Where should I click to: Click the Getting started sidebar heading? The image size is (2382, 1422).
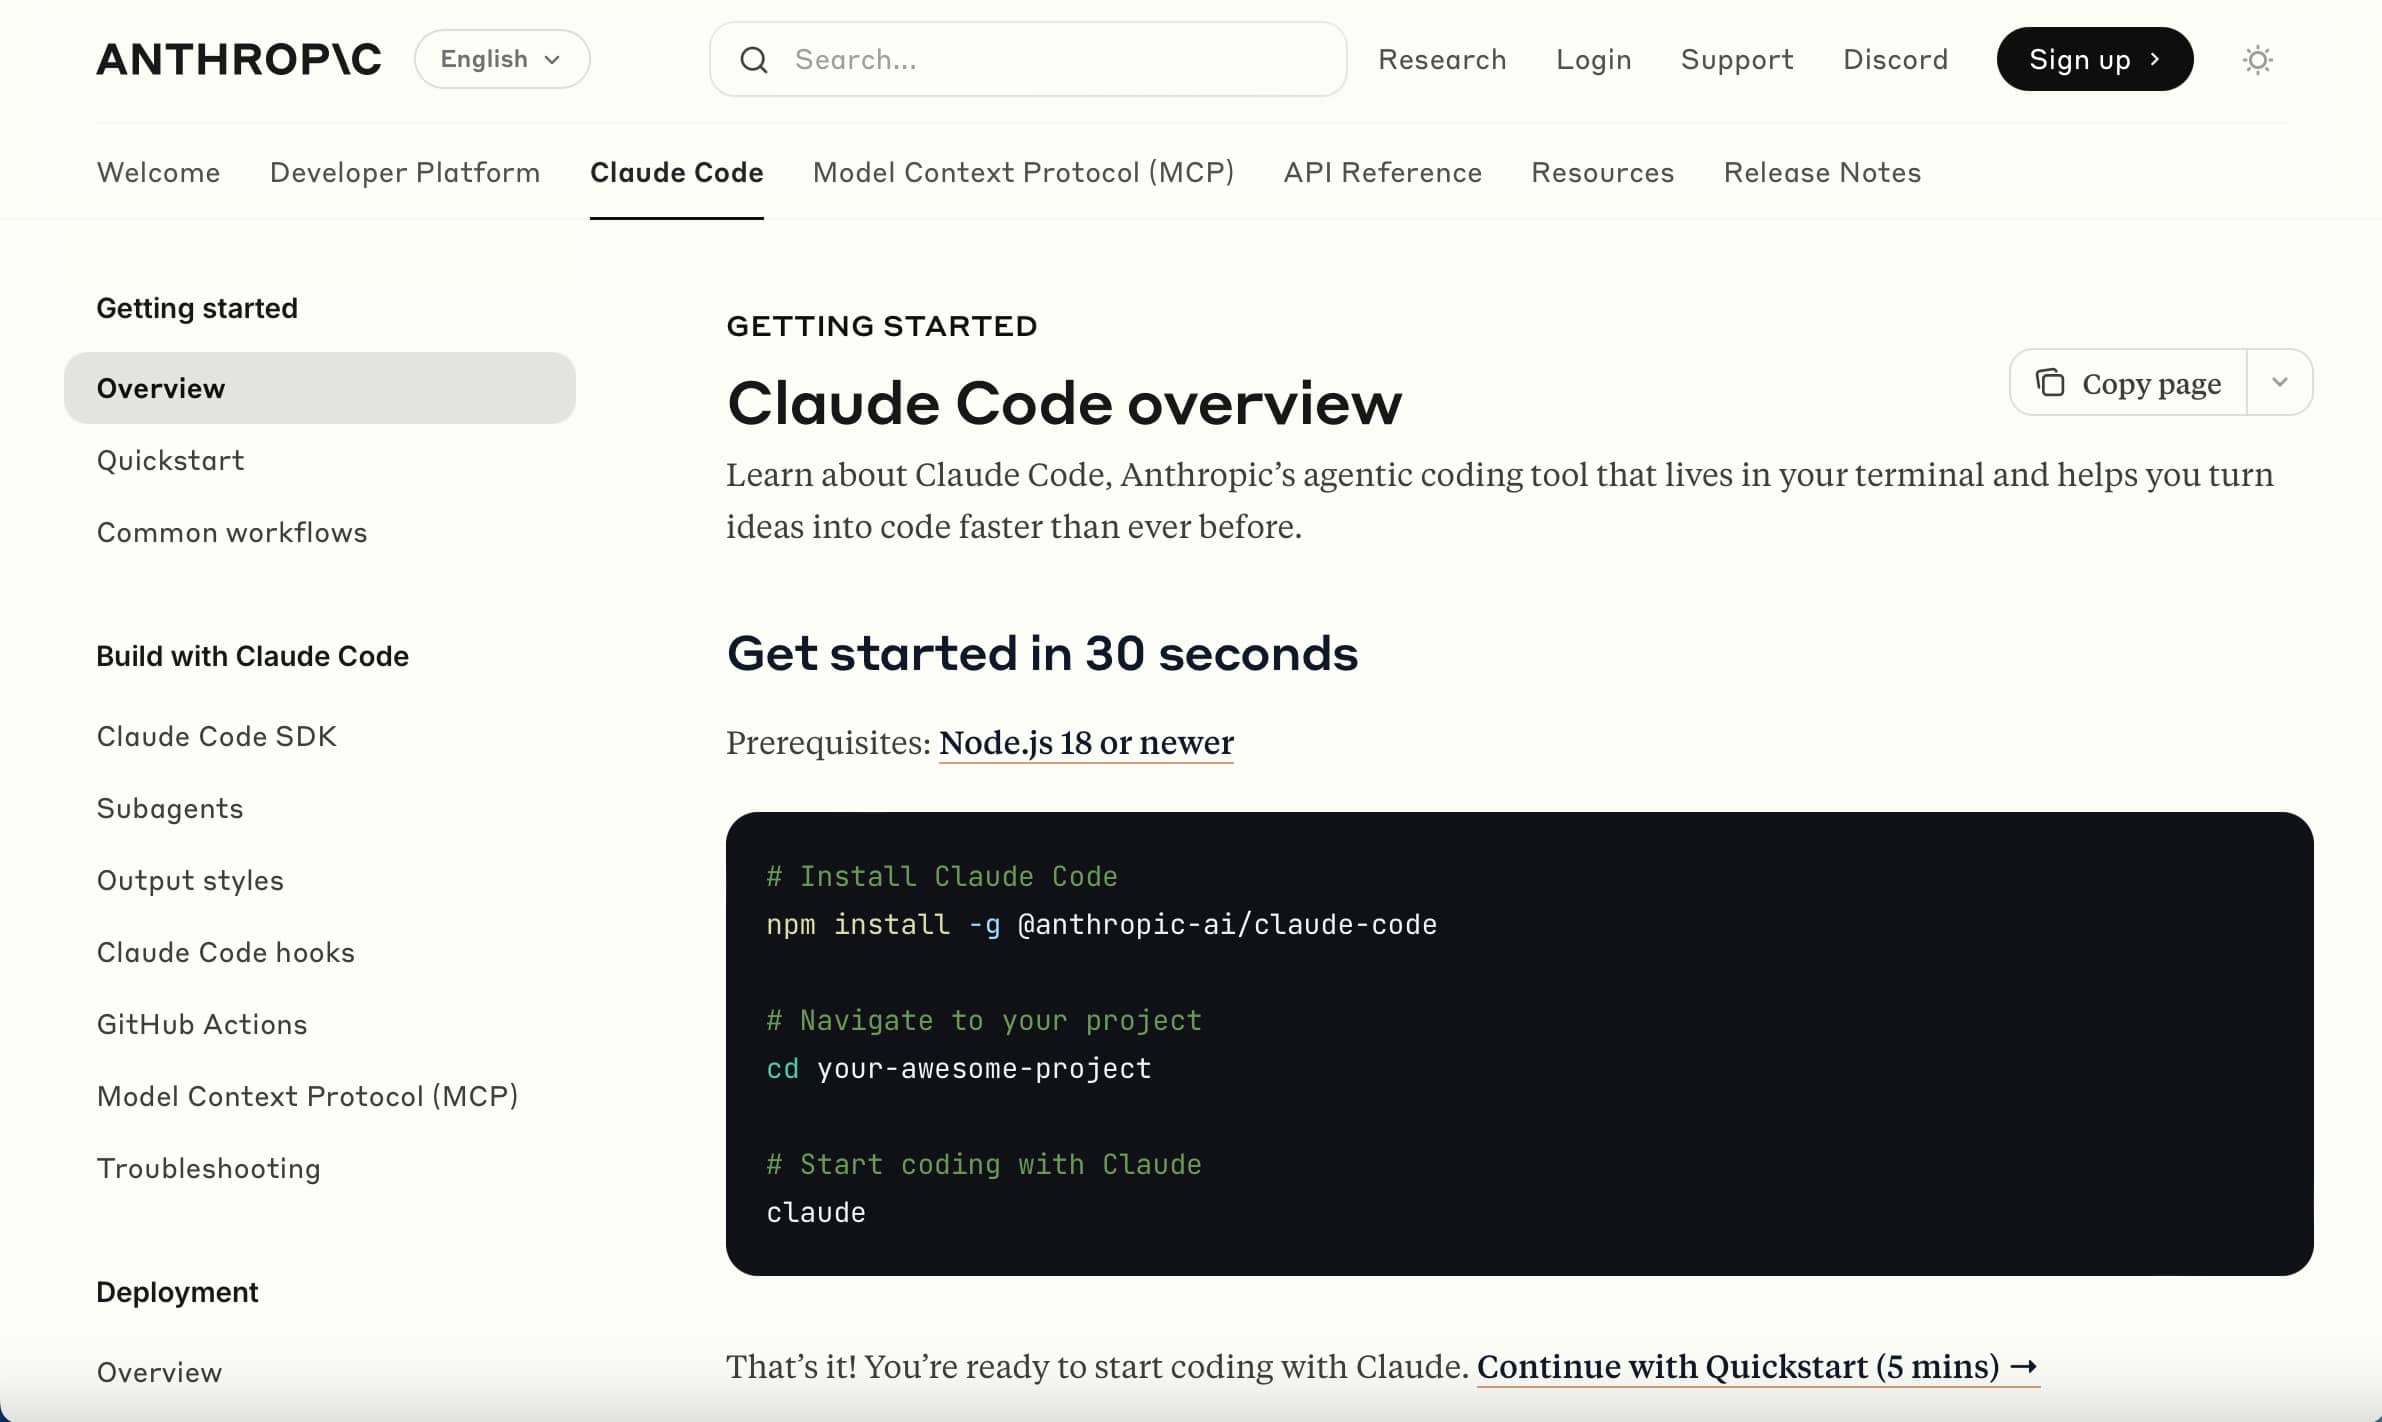click(197, 308)
